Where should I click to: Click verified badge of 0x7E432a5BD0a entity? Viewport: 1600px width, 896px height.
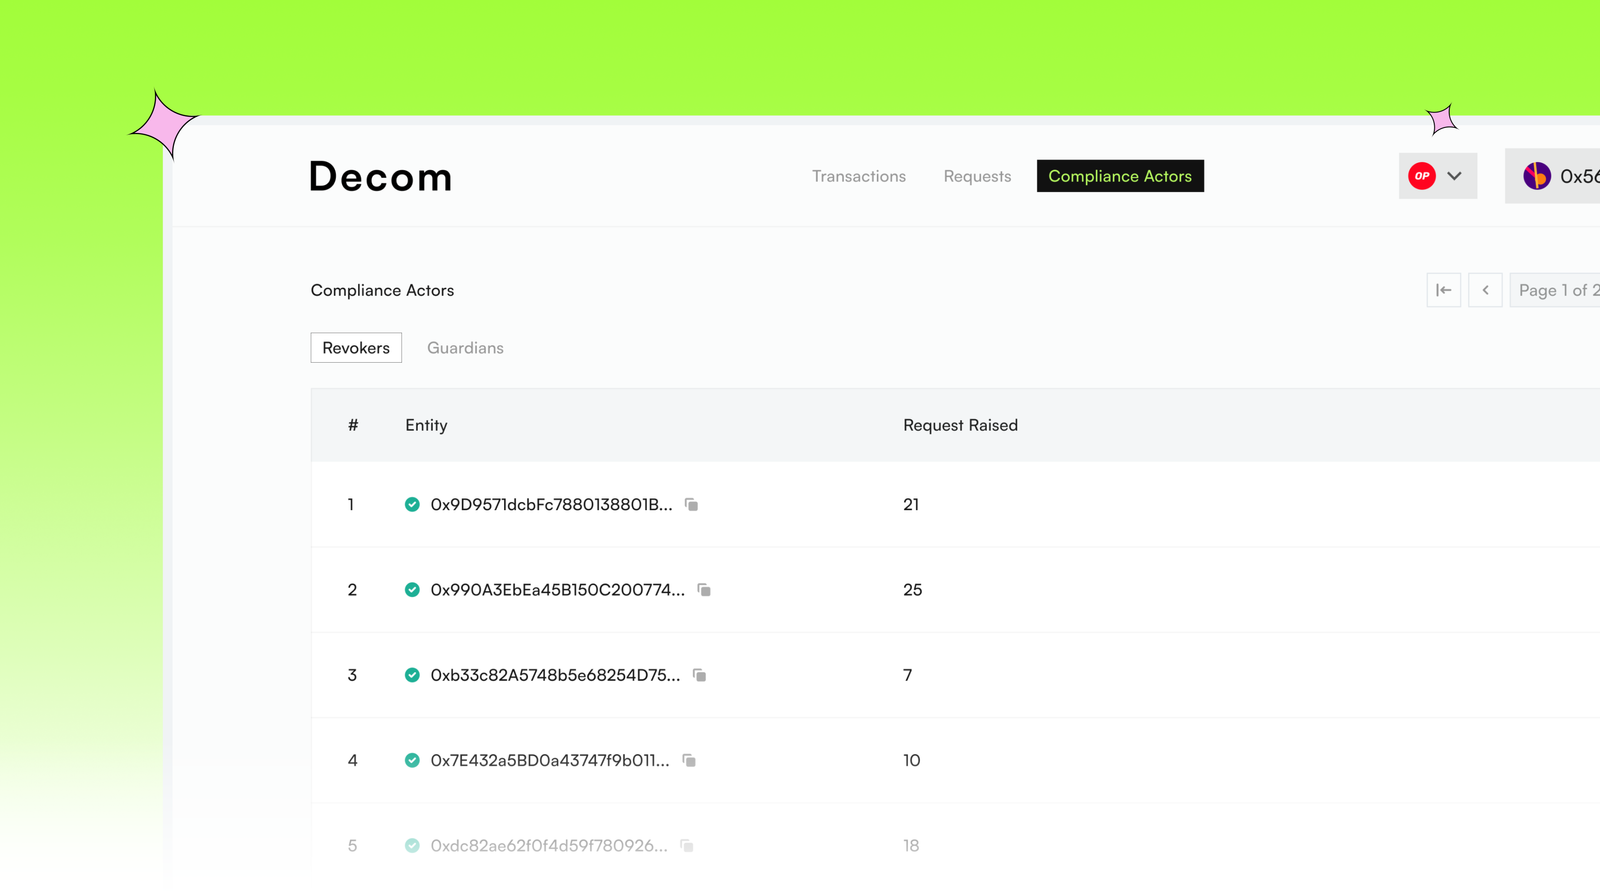click(412, 761)
